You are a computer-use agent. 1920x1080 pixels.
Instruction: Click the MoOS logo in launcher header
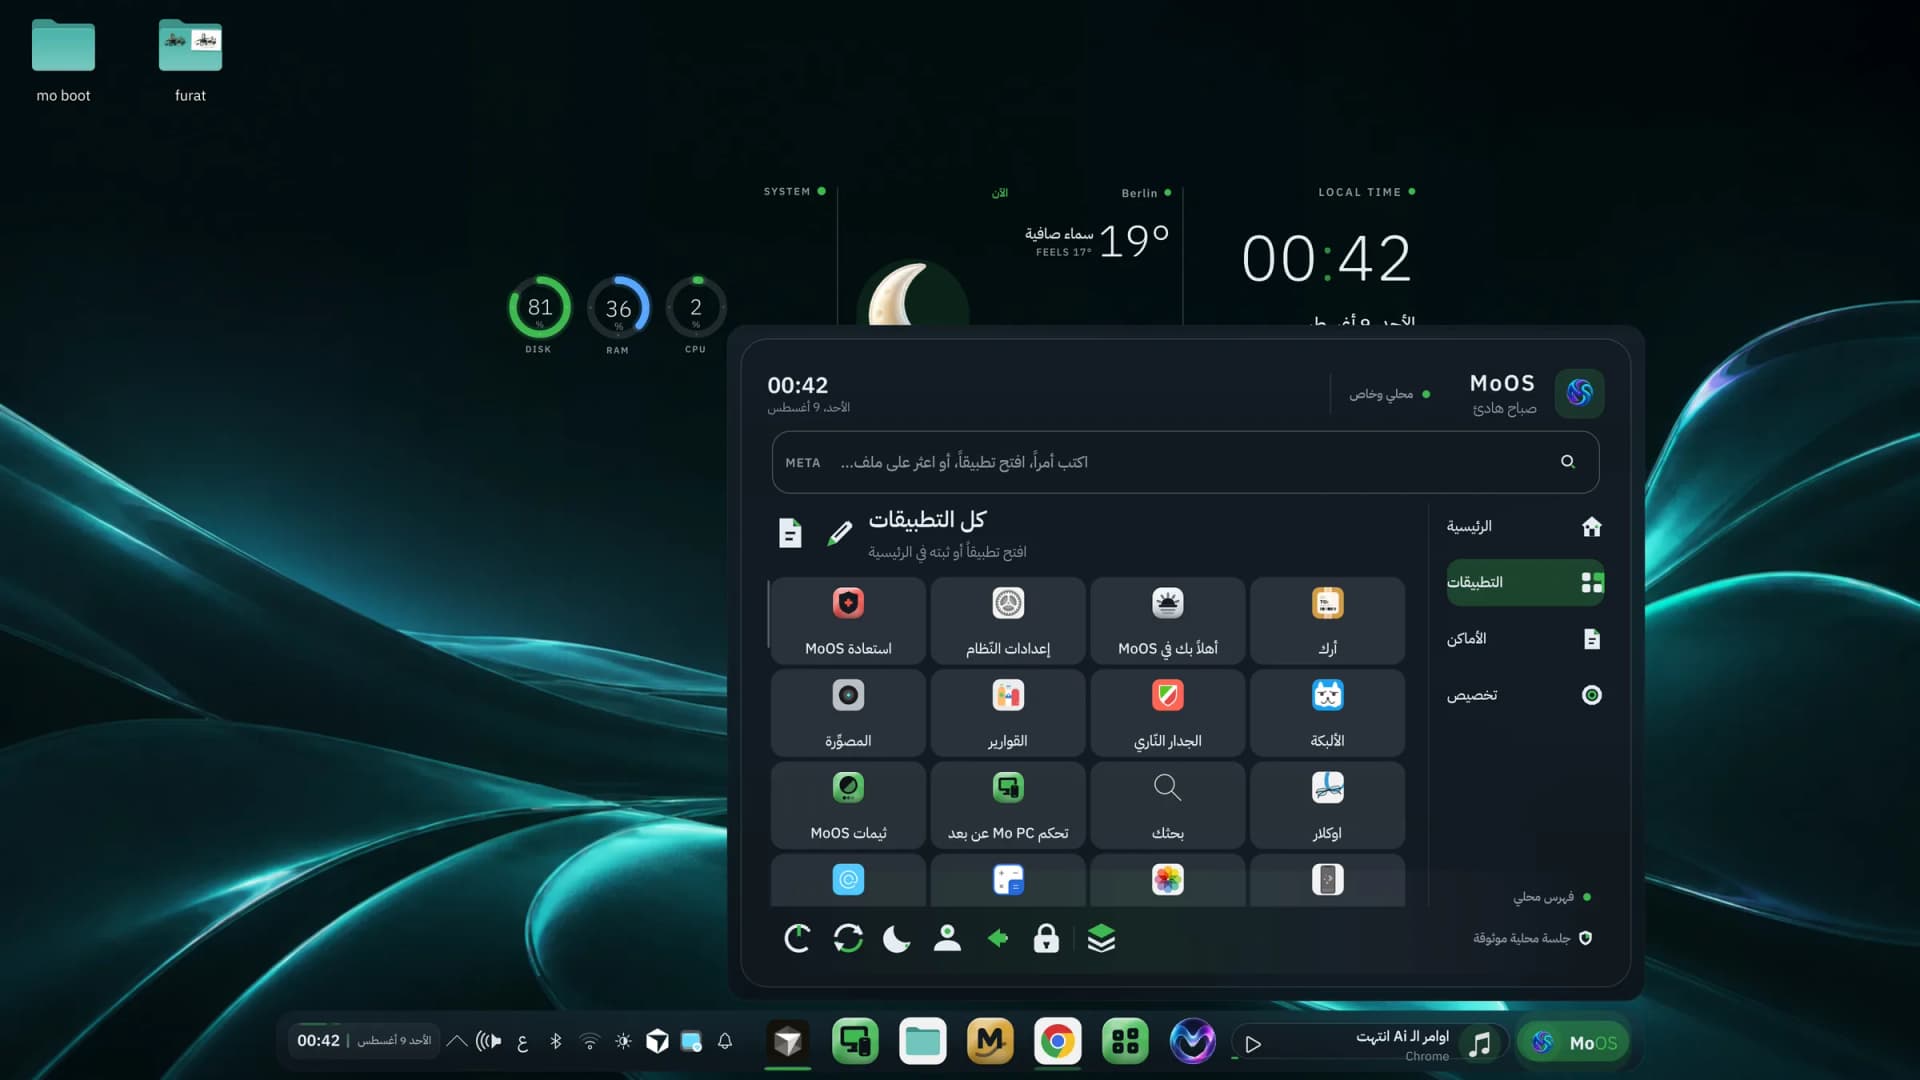1580,392
